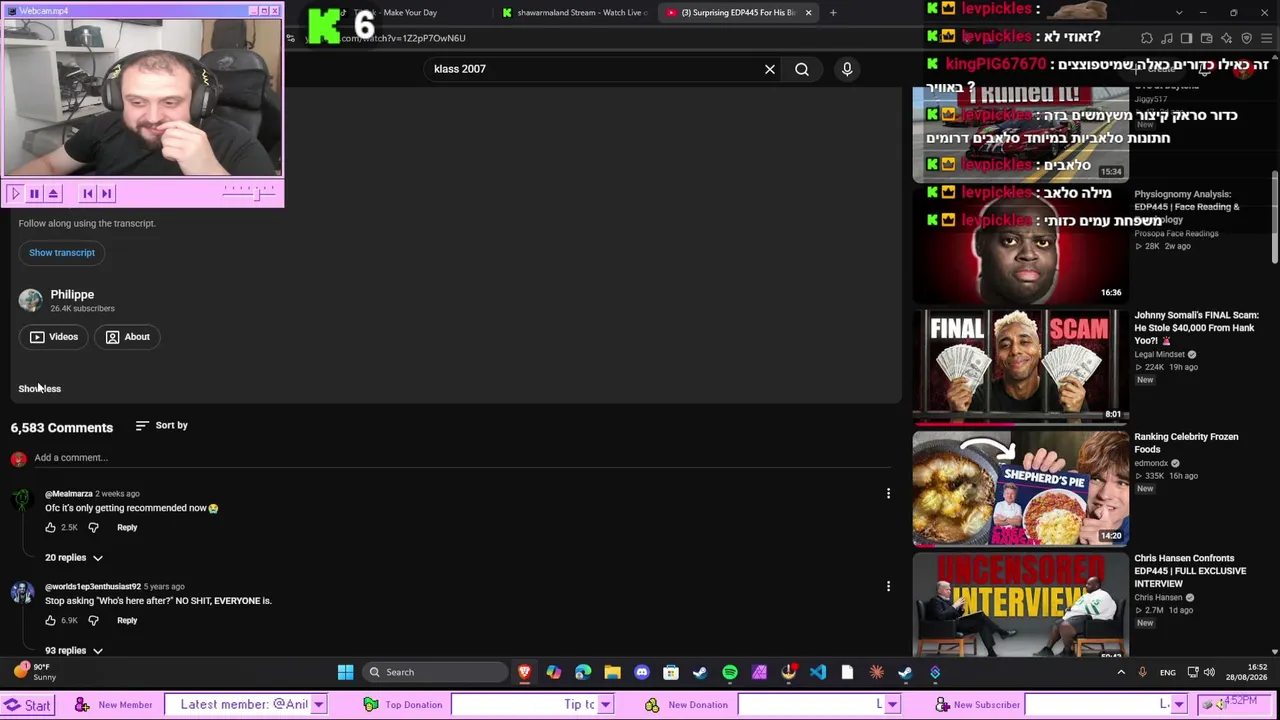Viewport: 1280px width, 720px height.
Task: Open the Windows Start menu
Action: click(x=345, y=672)
